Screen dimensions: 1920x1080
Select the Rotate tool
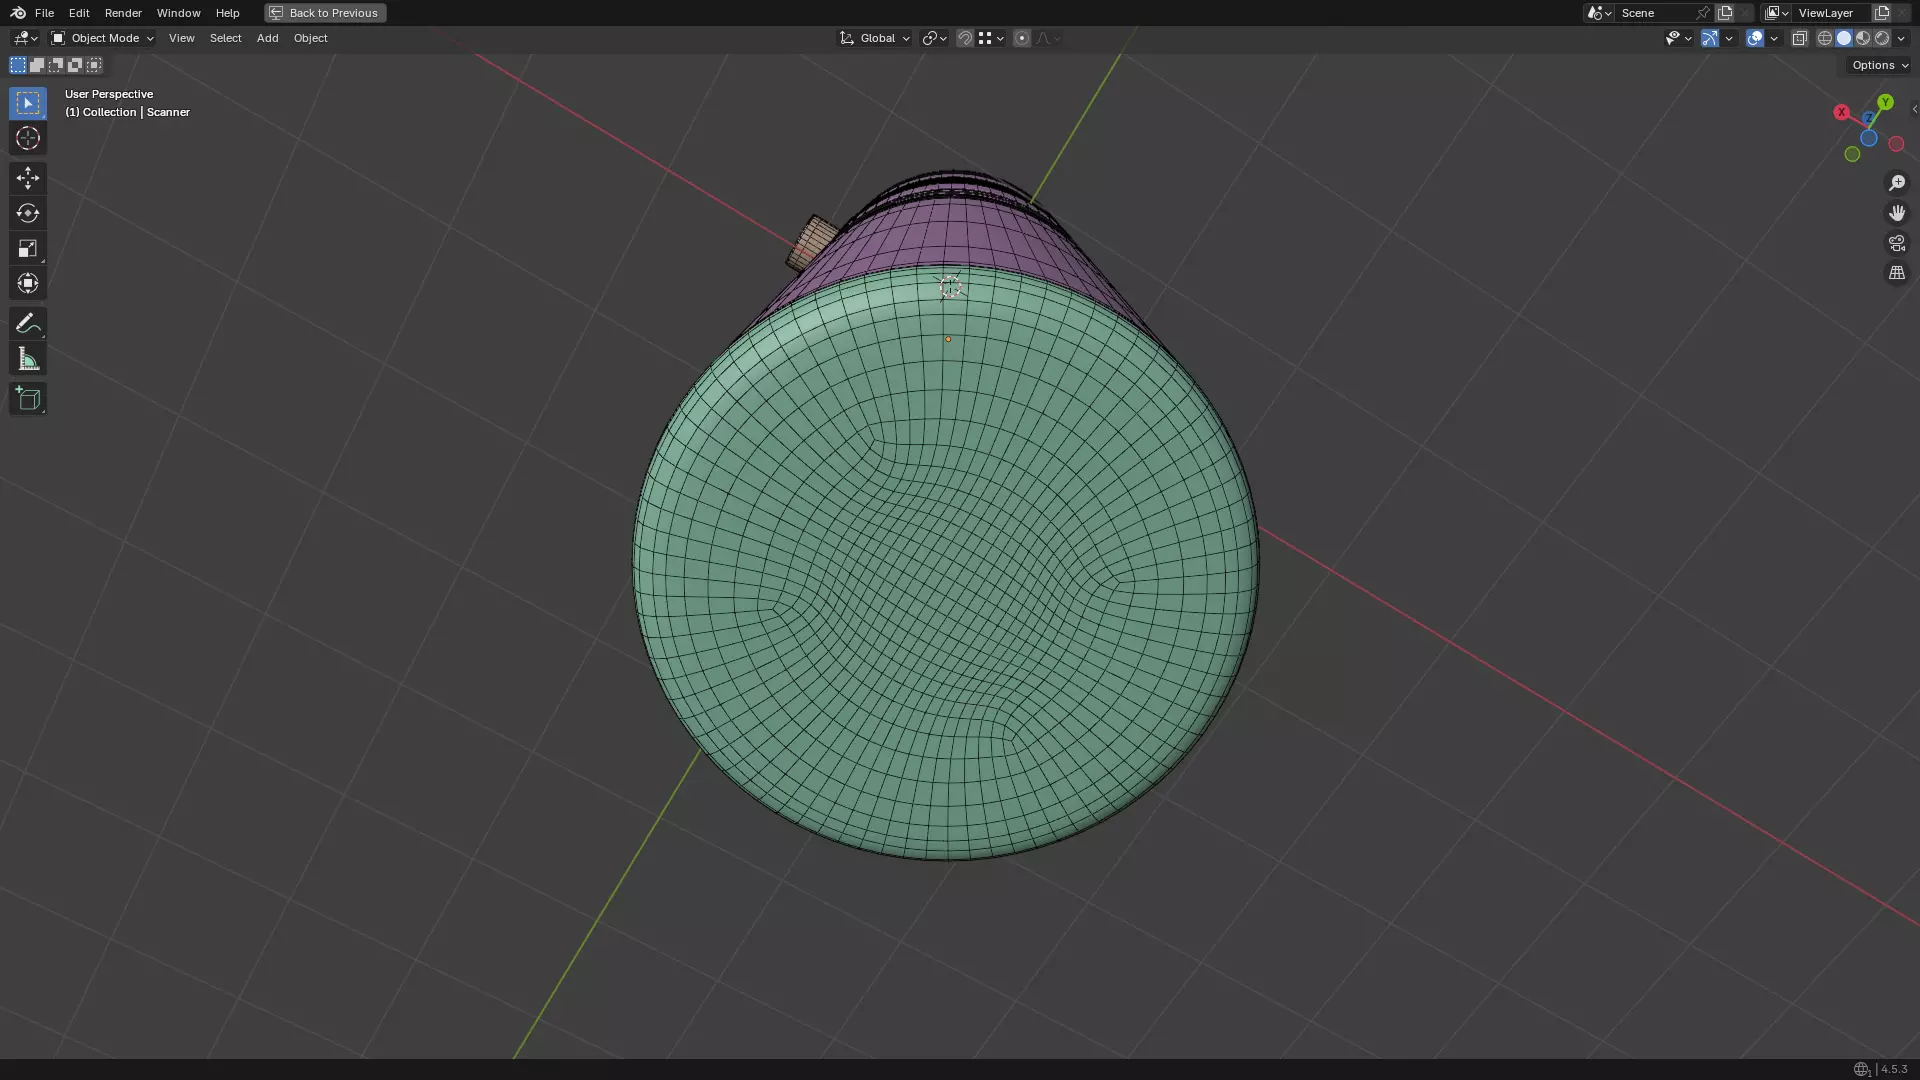tap(27, 213)
